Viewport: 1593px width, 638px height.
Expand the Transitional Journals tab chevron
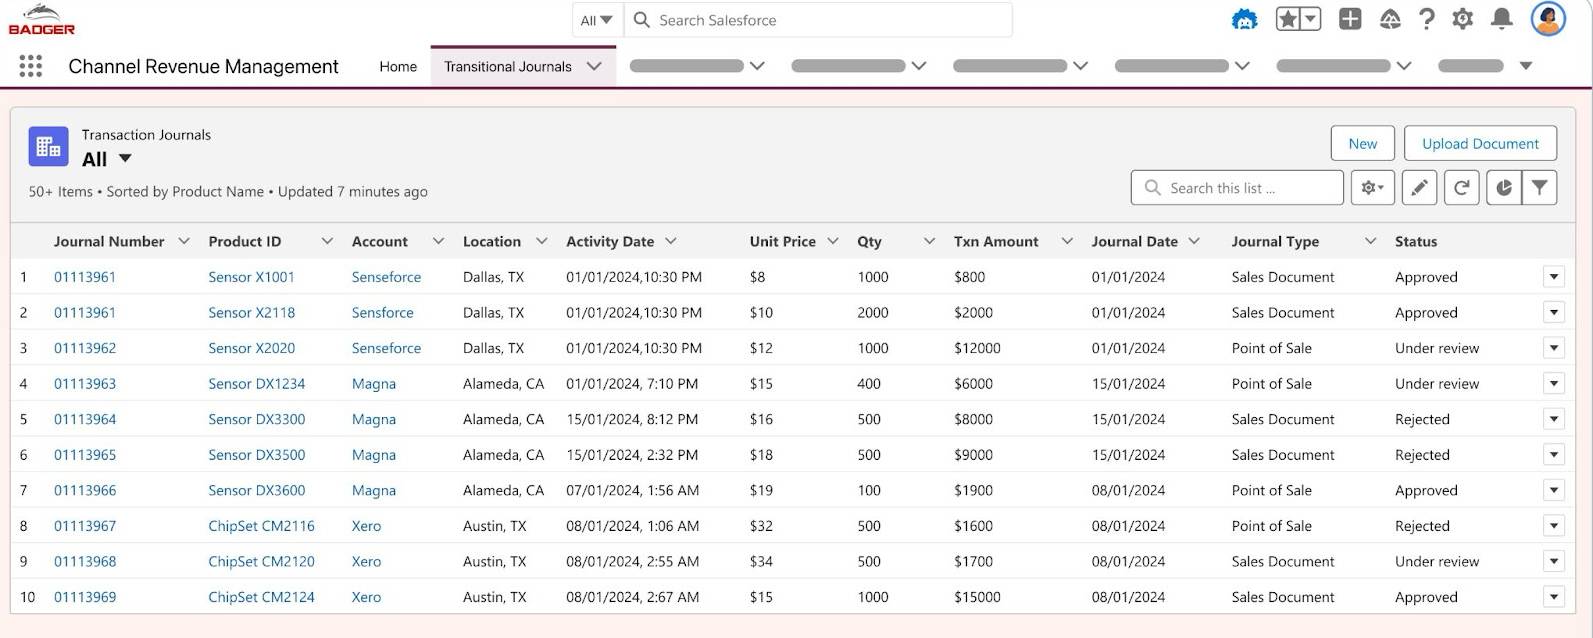594,66
